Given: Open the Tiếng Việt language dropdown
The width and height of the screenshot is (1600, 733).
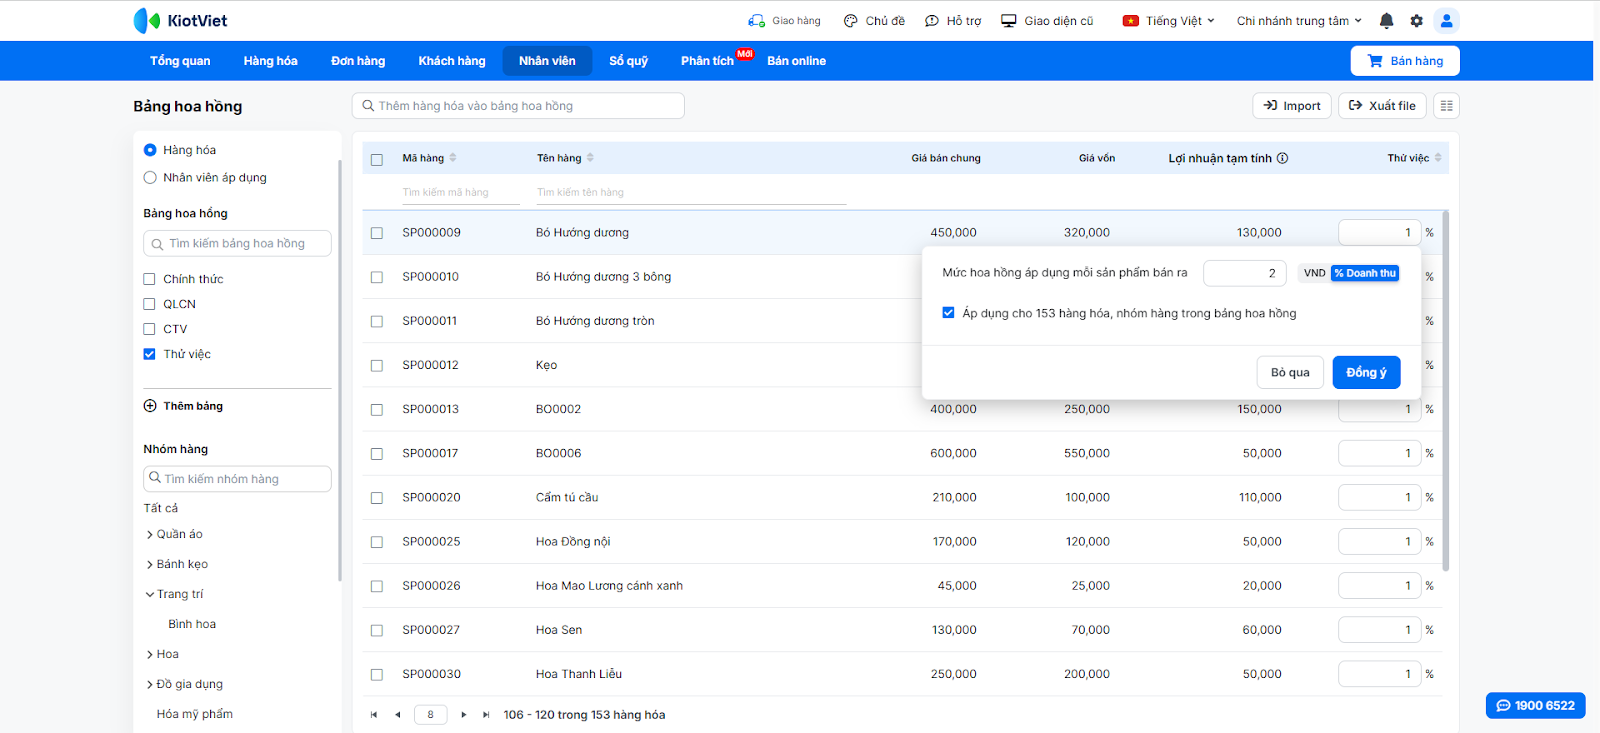Looking at the screenshot, I should (x=1168, y=21).
